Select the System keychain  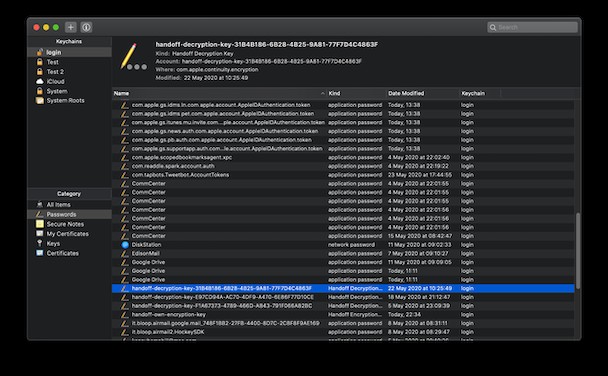[70, 91]
